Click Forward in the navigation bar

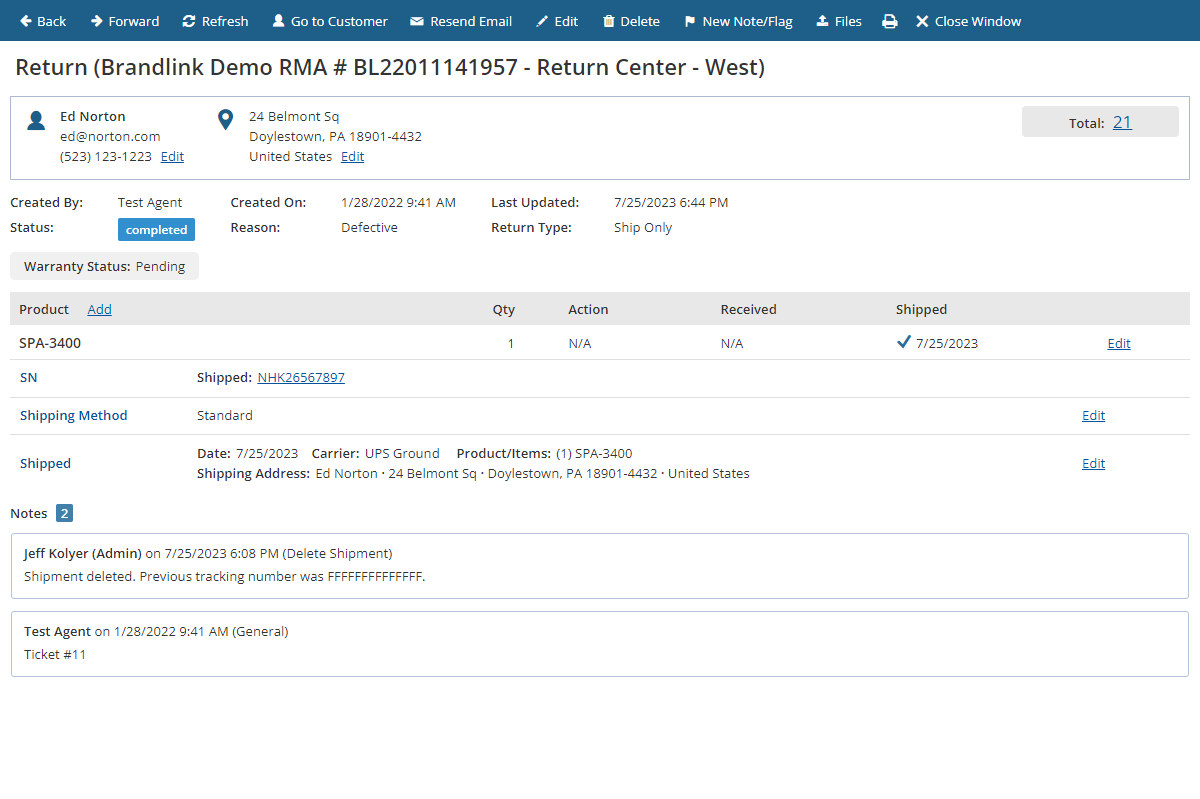(x=124, y=20)
